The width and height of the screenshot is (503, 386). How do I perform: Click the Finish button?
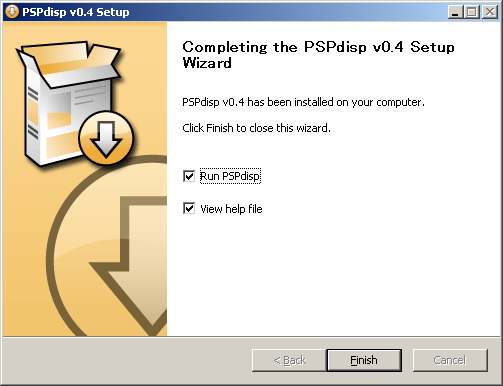[364, 360]
